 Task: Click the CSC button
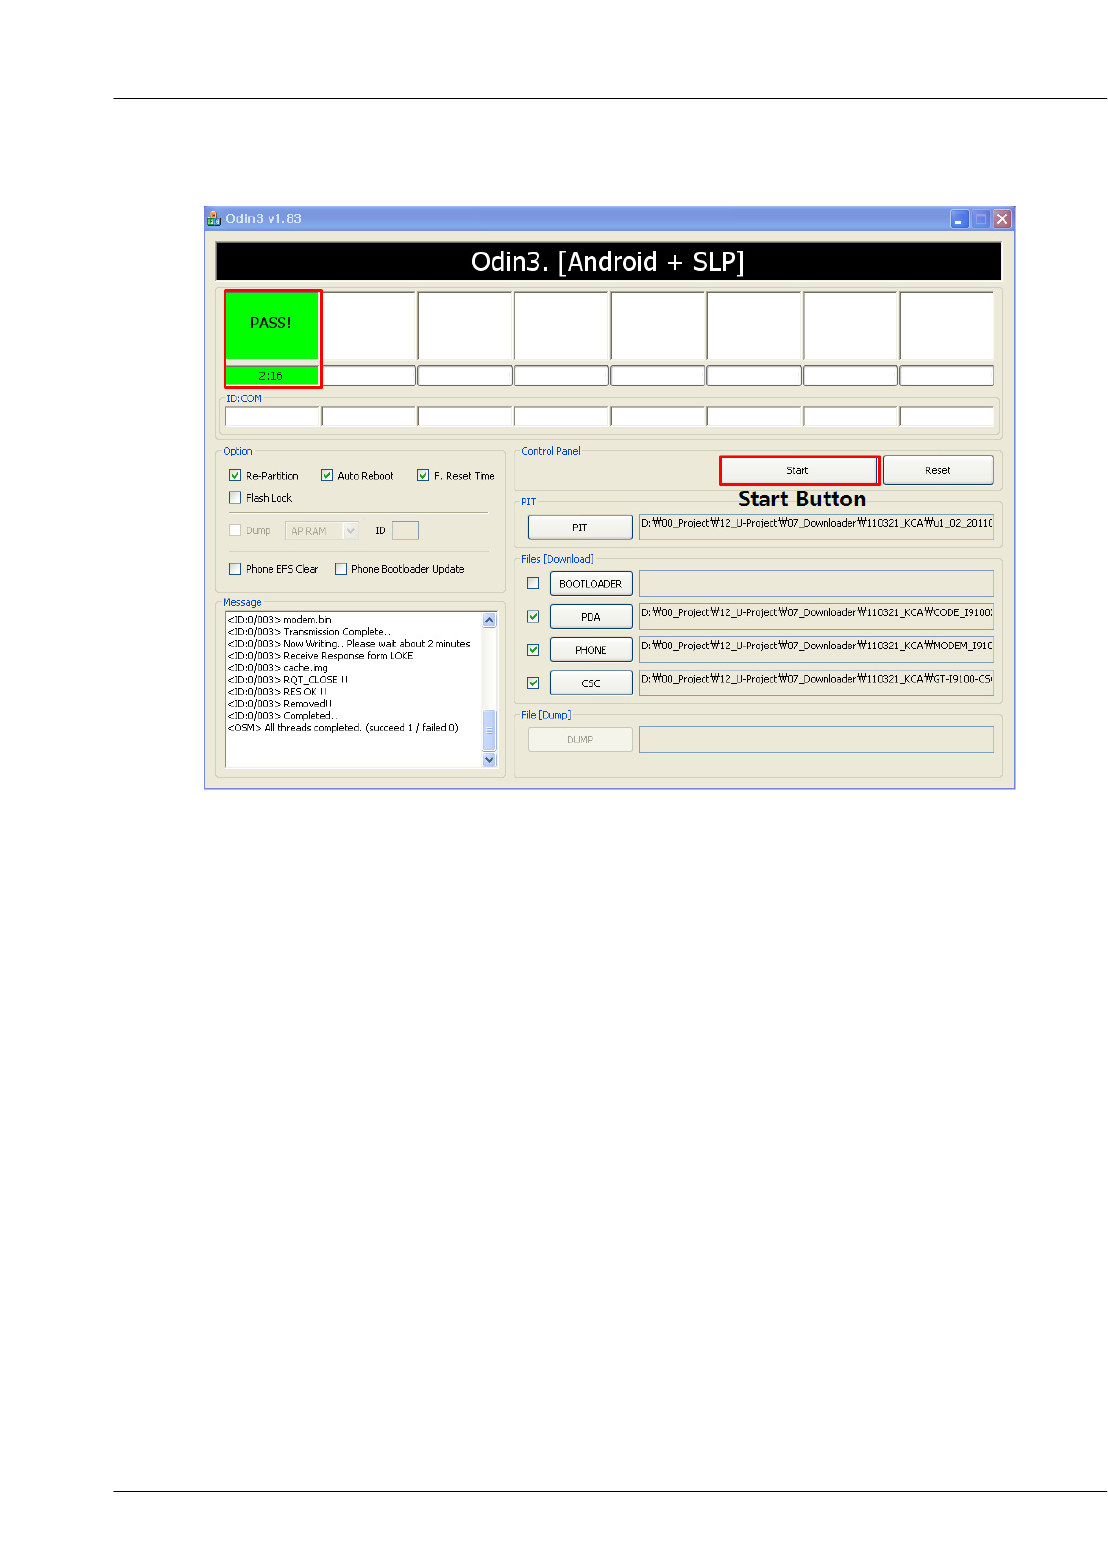pos(591,682)
